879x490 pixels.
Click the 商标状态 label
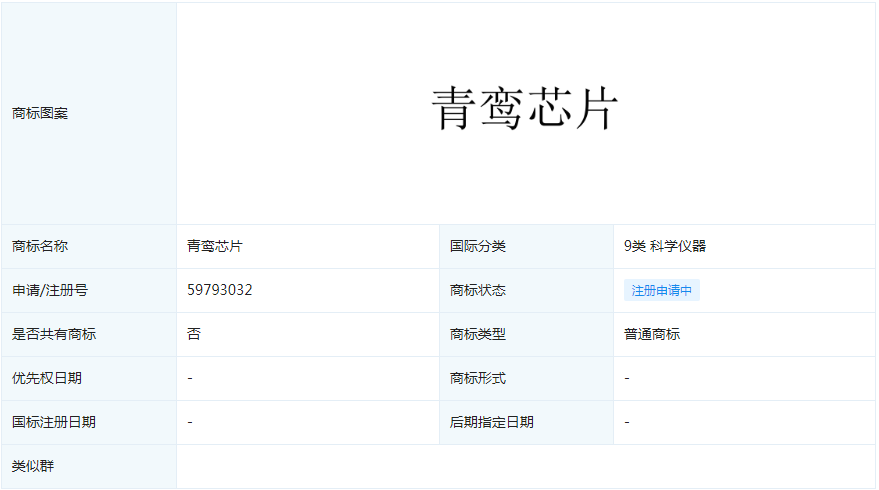[x=478, y=290]
